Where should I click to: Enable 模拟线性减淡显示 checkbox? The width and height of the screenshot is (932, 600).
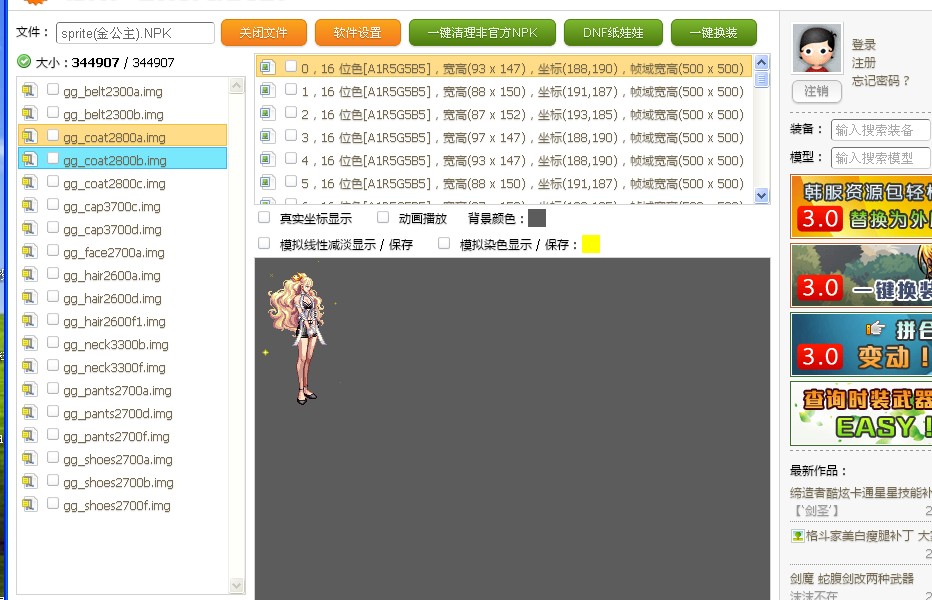tap(264, 243)
